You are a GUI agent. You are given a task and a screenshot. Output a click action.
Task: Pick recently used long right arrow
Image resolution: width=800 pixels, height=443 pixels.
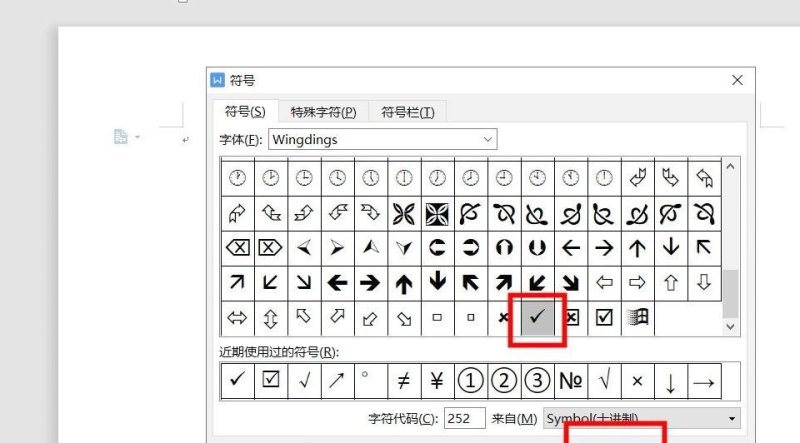704,380
